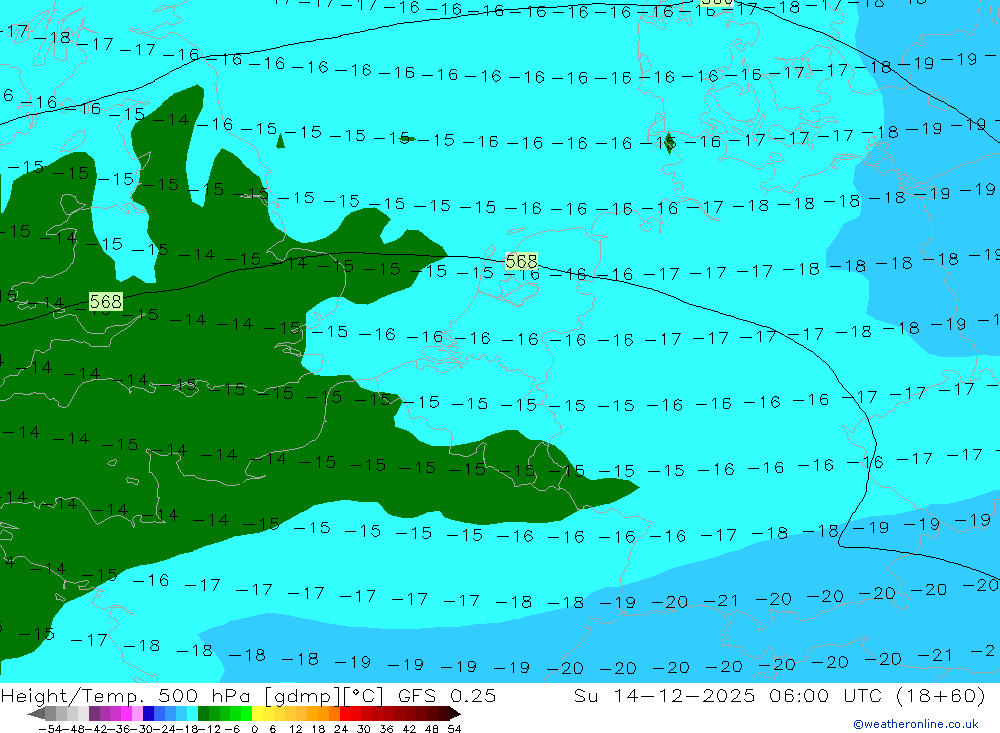The width and height of the screenshot is (1000, 733).
Task: Click the '(18+60)' forecast run label
Action: 941,696
